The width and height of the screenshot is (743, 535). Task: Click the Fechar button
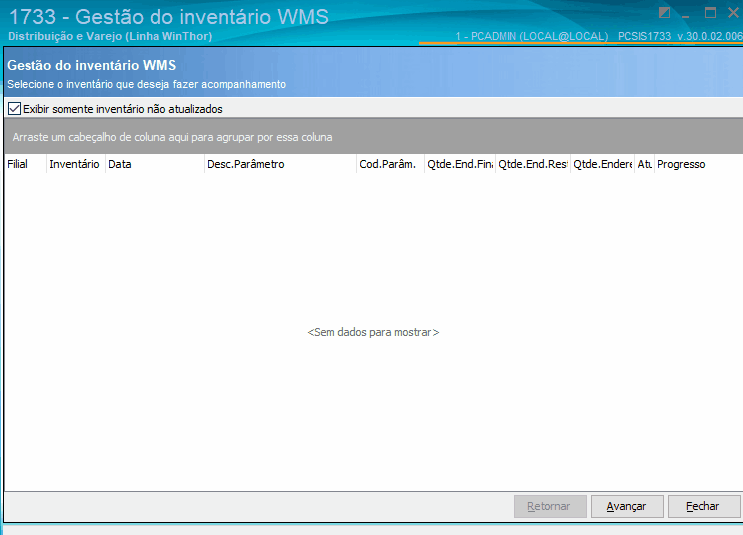(703, 506)
